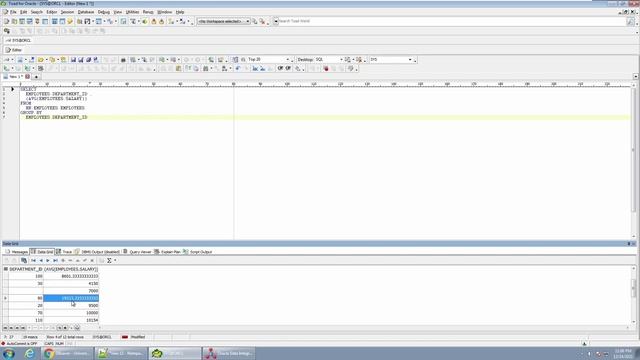Go to first record in grid navigator
The image size is (640, 360).
(x=33, y=260)
